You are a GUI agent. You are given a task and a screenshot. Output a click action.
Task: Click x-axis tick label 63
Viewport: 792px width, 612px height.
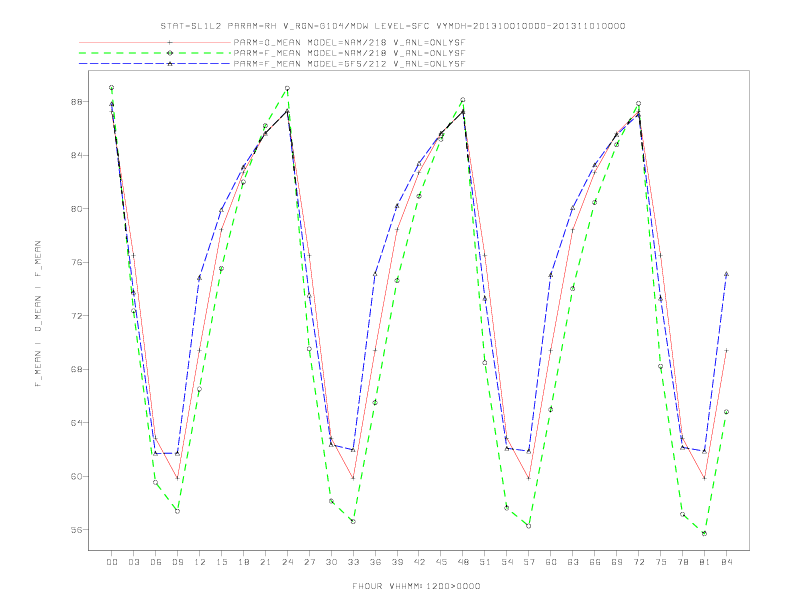click(573, 562)
